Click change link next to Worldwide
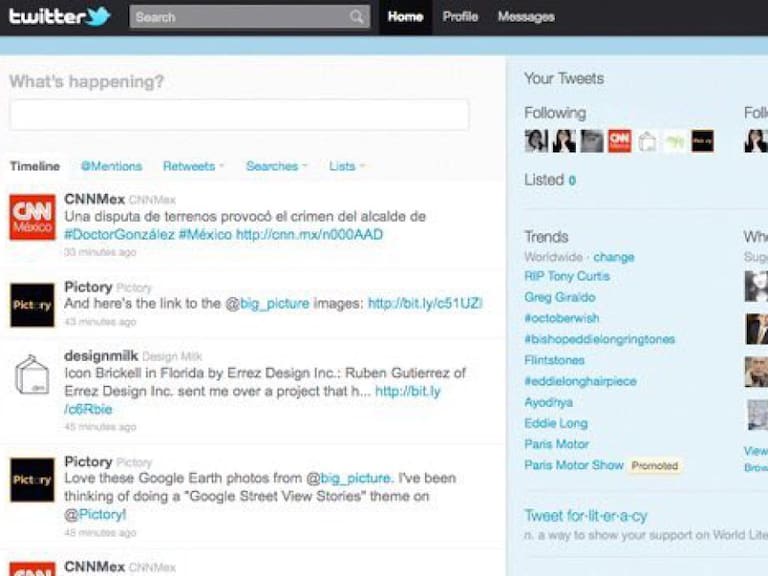The image size is (768, 576). coord(613,257)
